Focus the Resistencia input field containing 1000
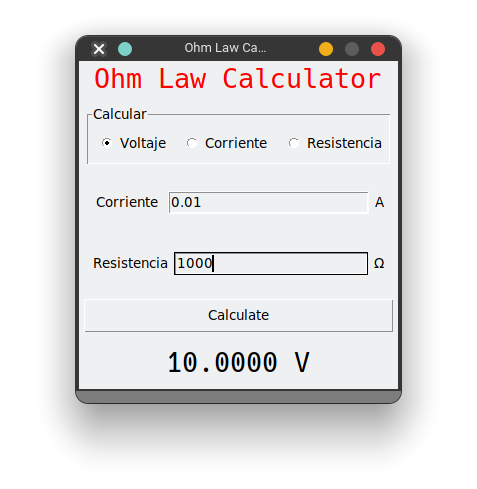This screenshot has height=489, width=477. pyautogui.click(x=271, y=263)
